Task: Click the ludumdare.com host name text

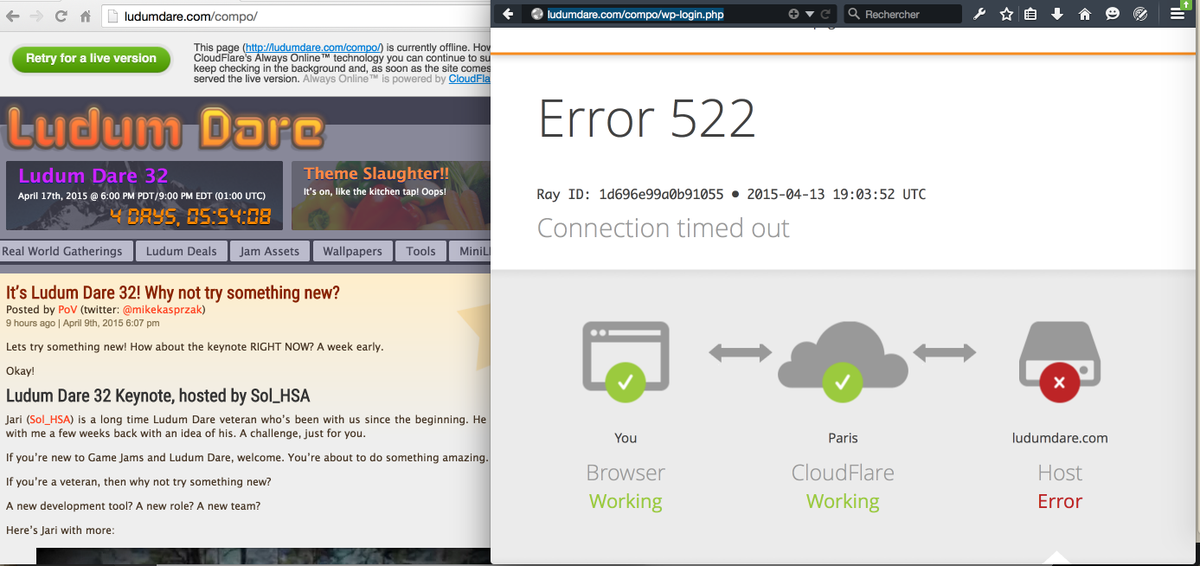Action: (x=1060, y=438)
